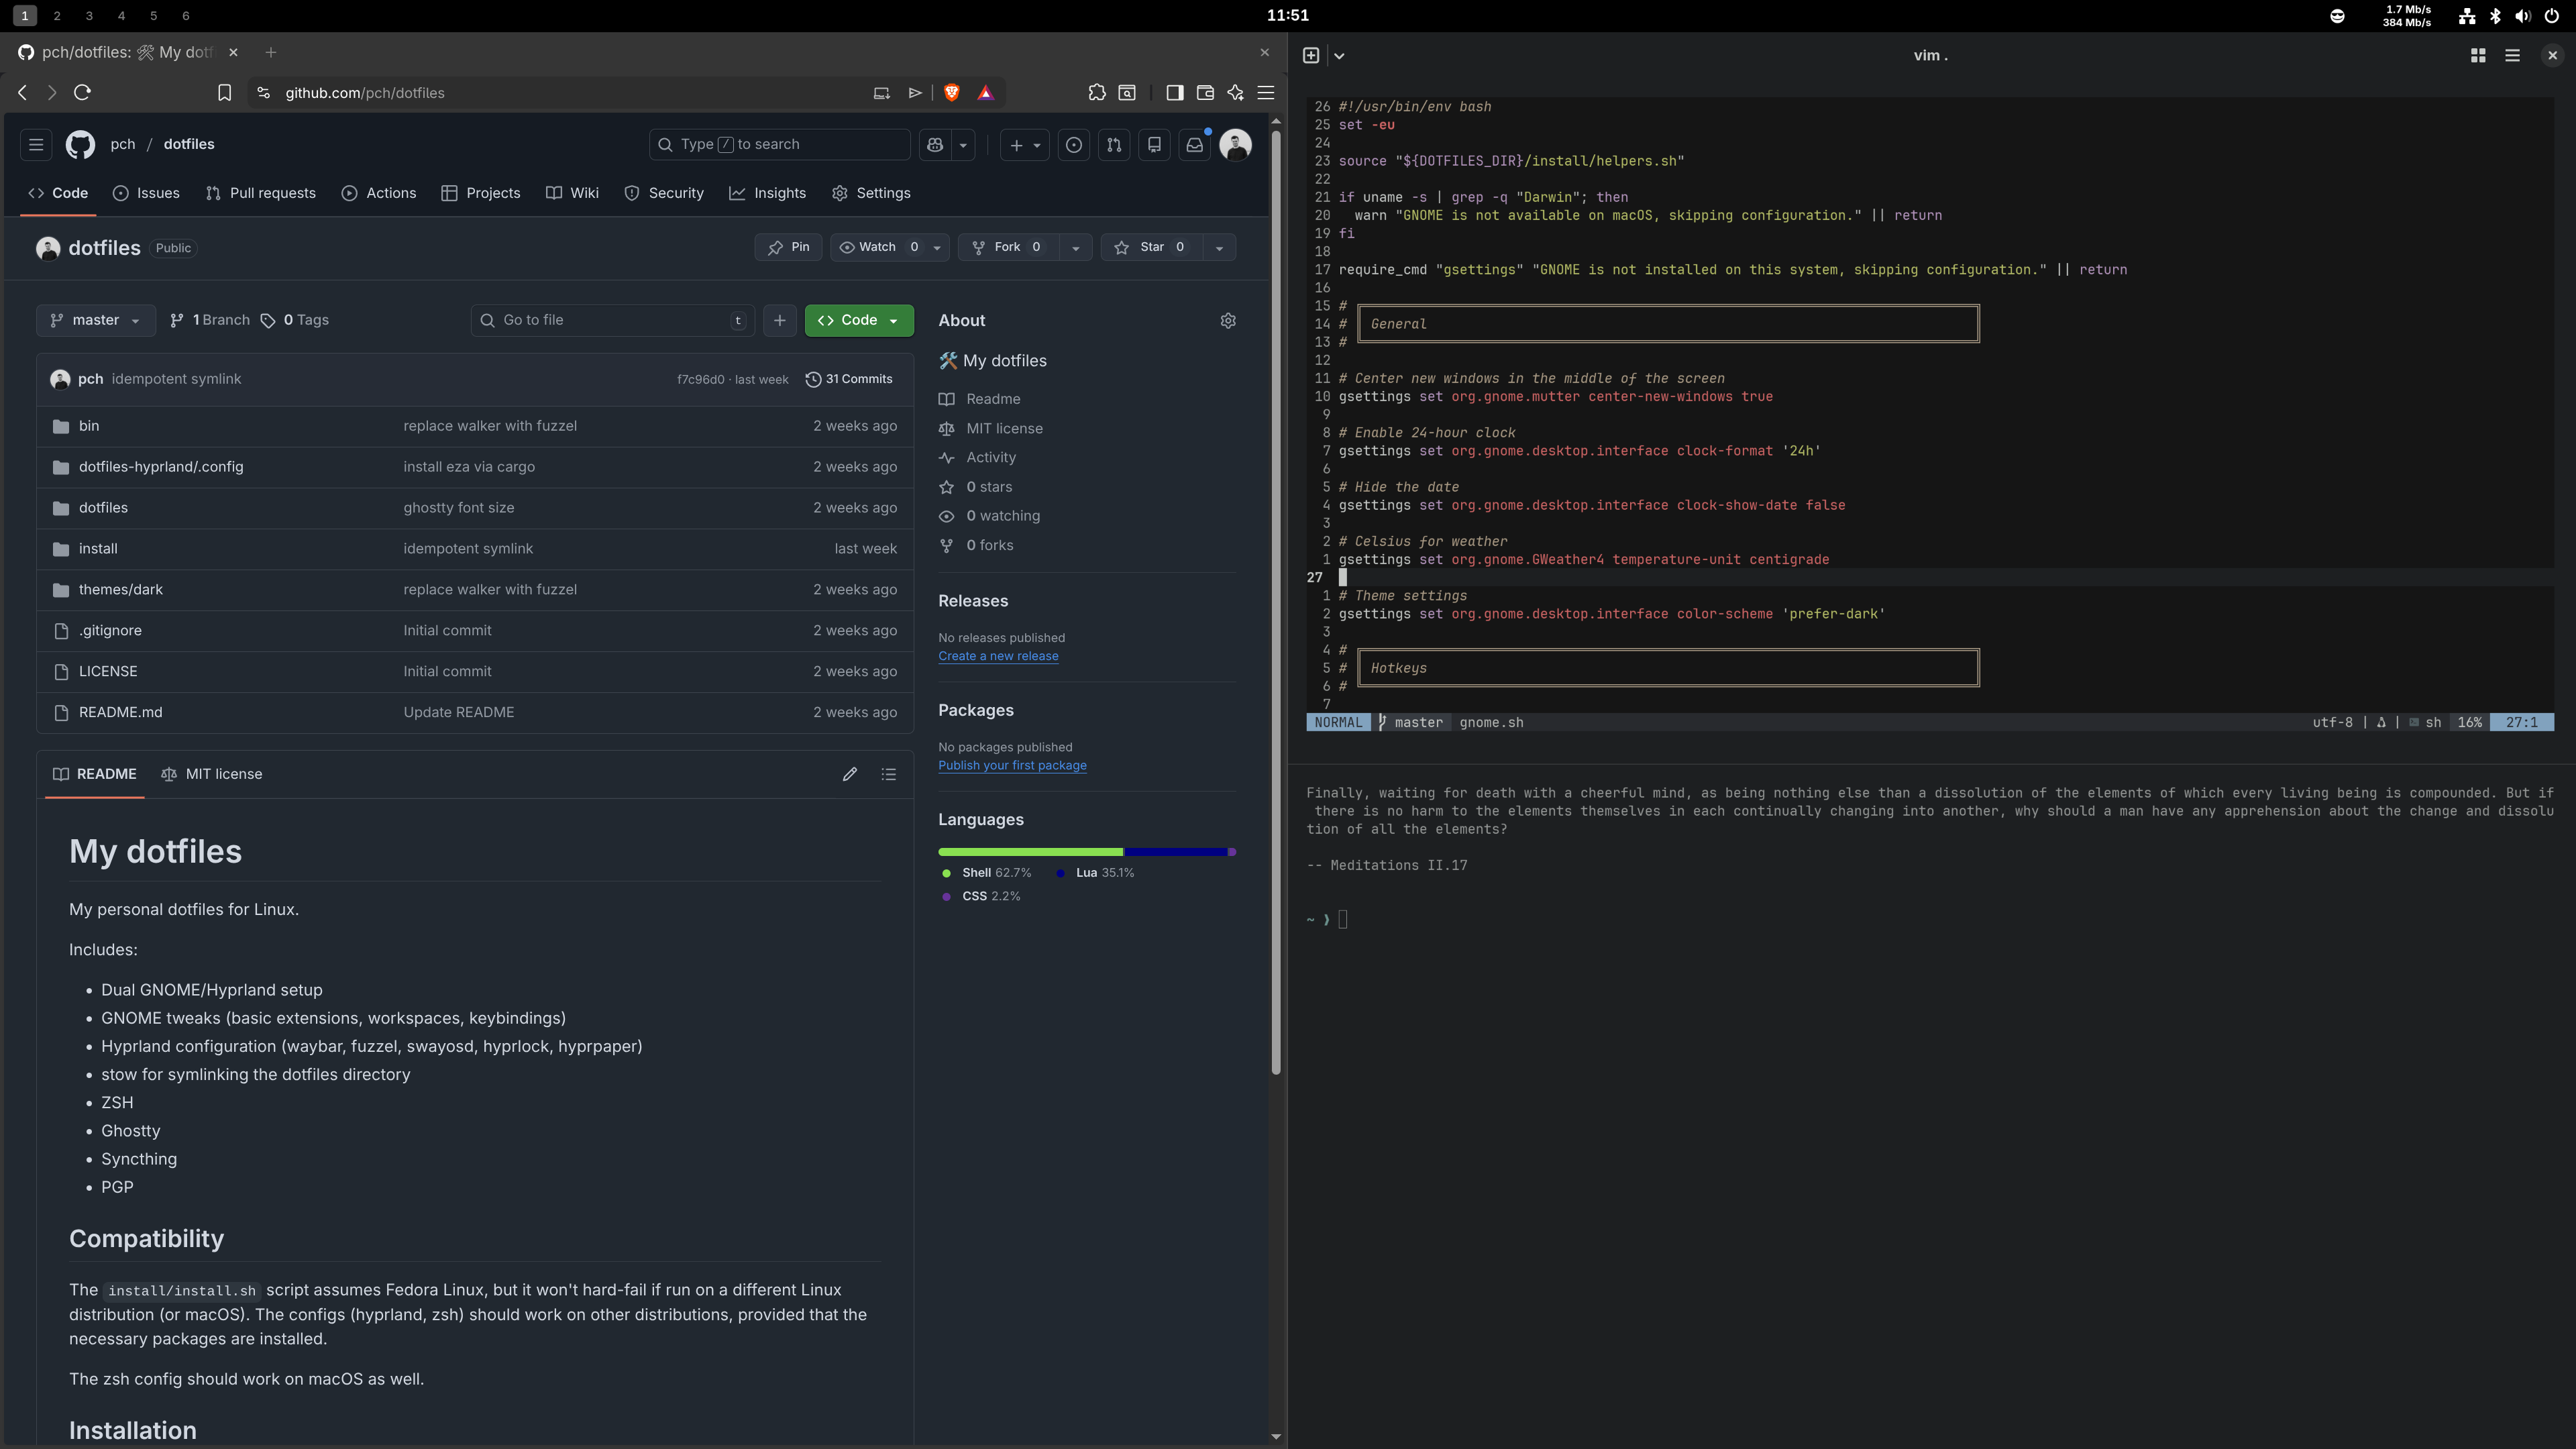Edit README with the pencil icon
2576x1449 pixels.
coord(849,774)
